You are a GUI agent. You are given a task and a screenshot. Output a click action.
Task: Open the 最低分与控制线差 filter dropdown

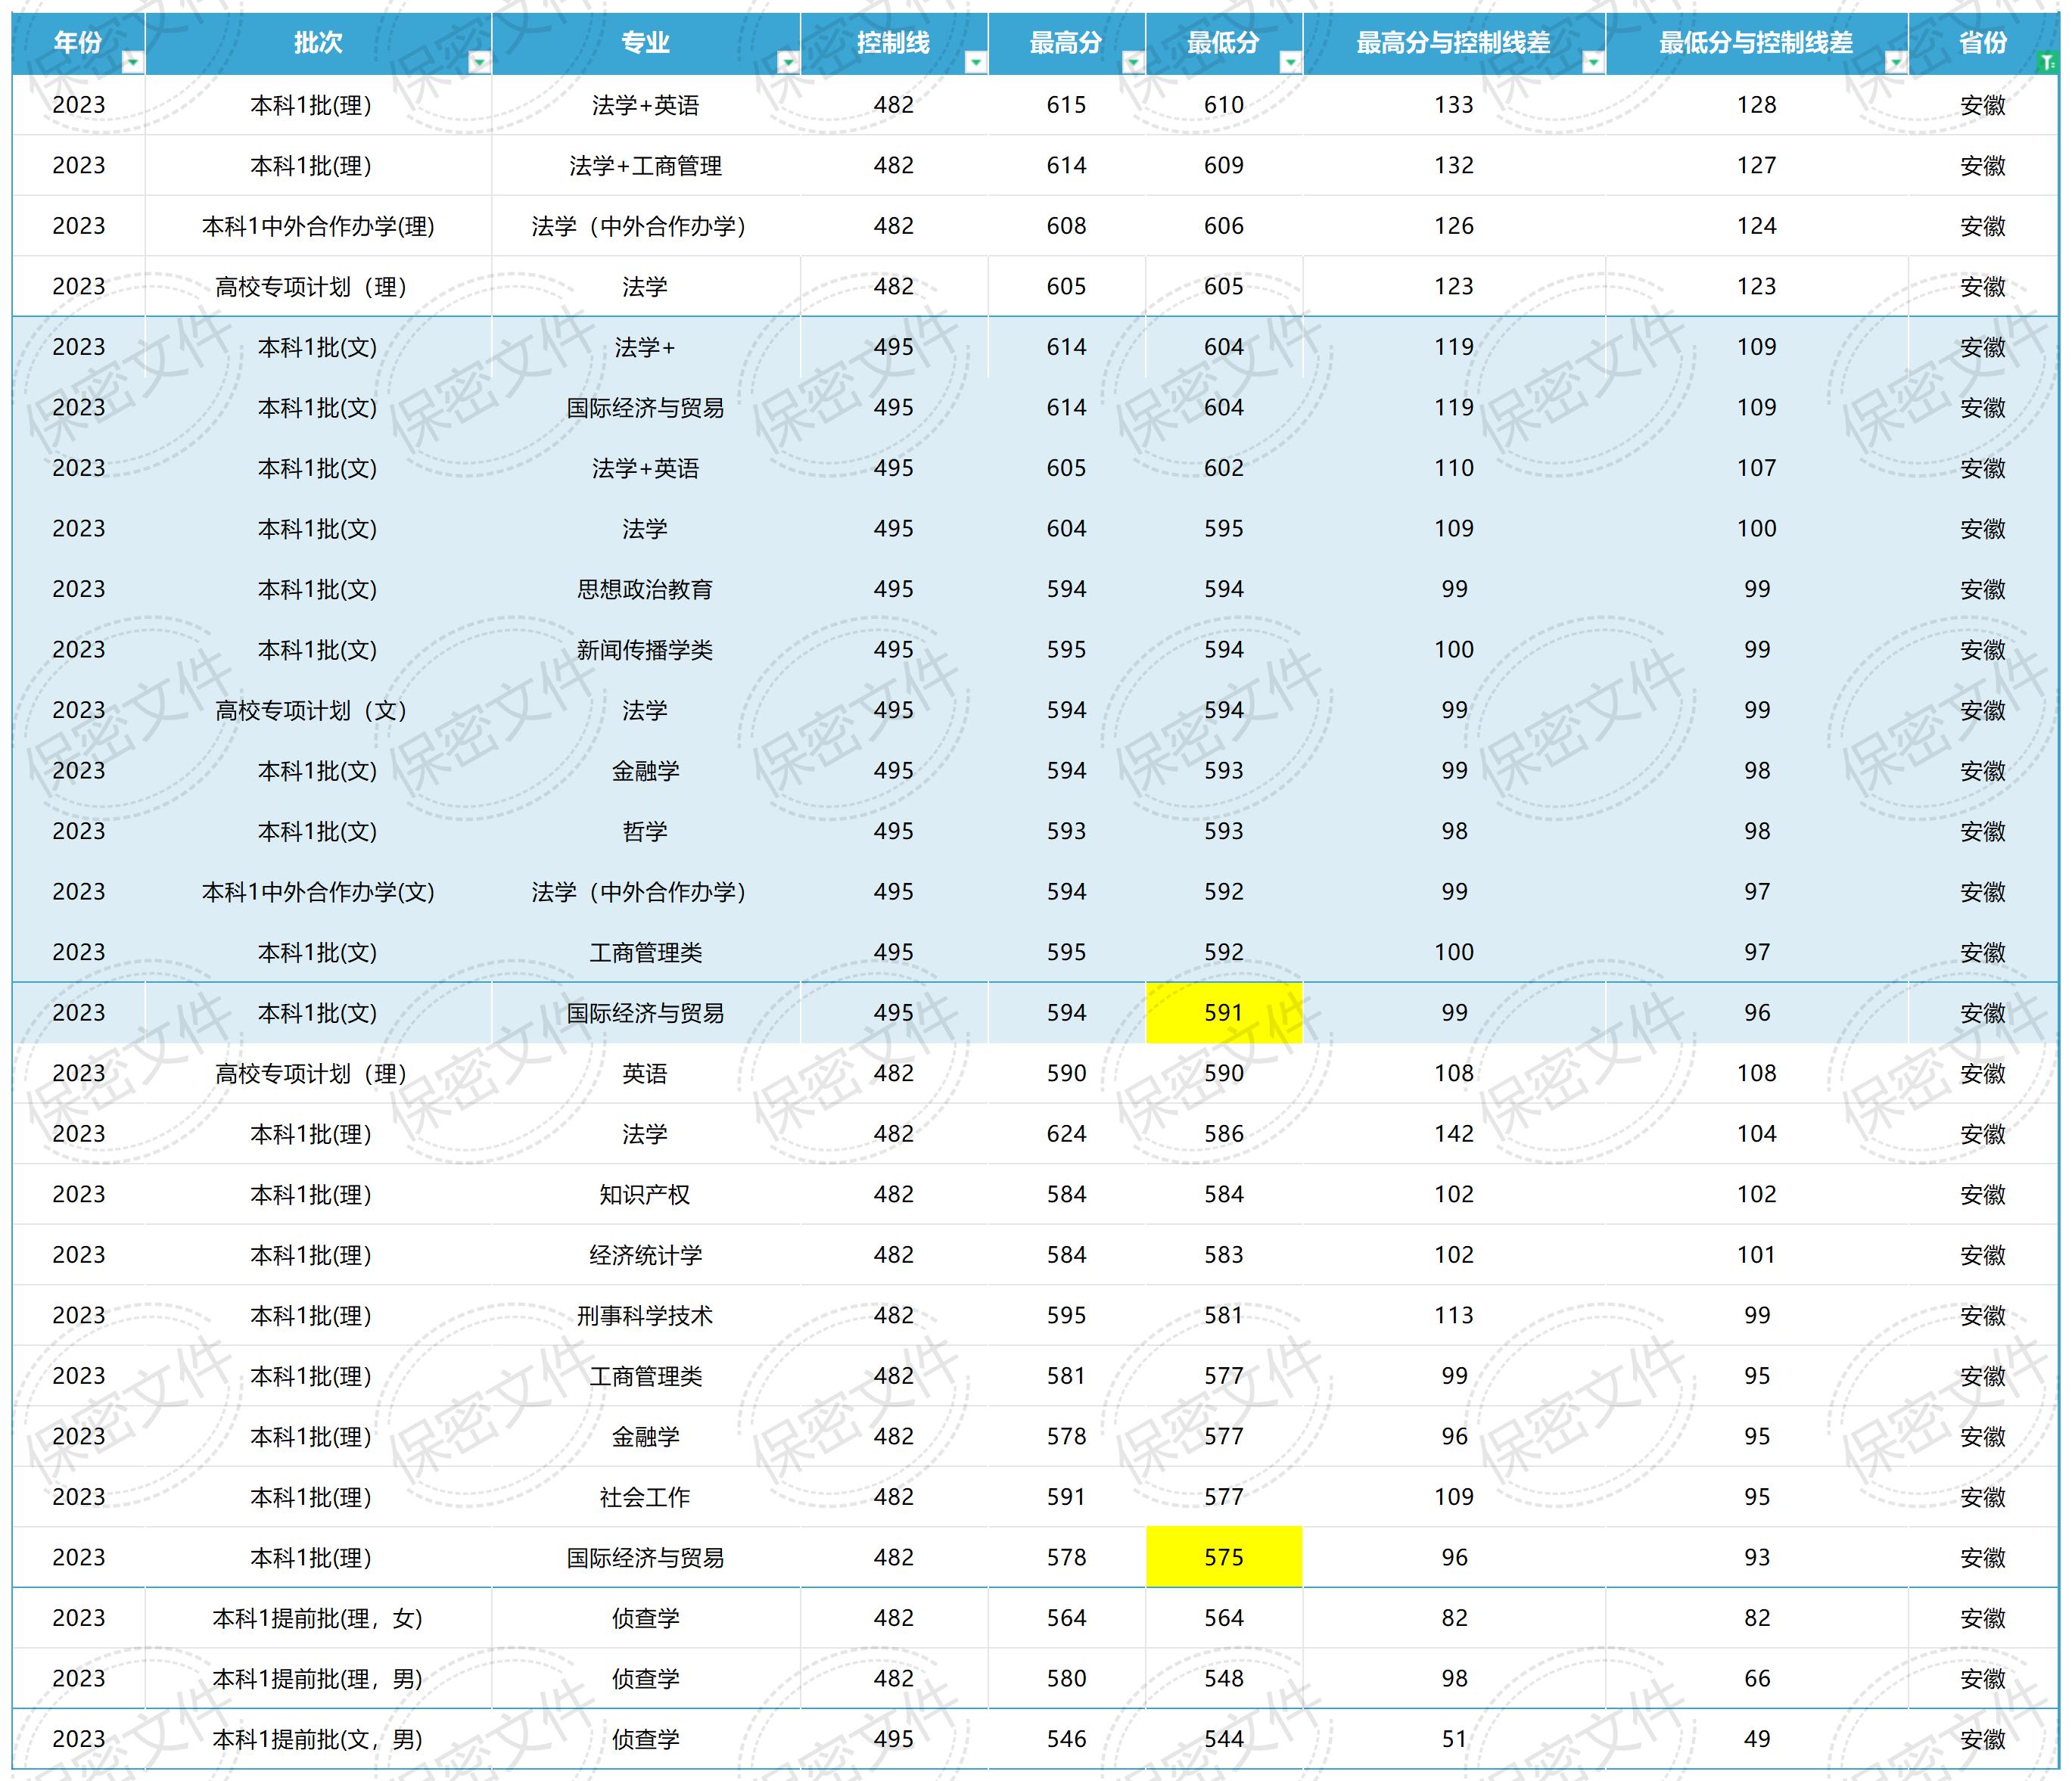(1895, 62)
